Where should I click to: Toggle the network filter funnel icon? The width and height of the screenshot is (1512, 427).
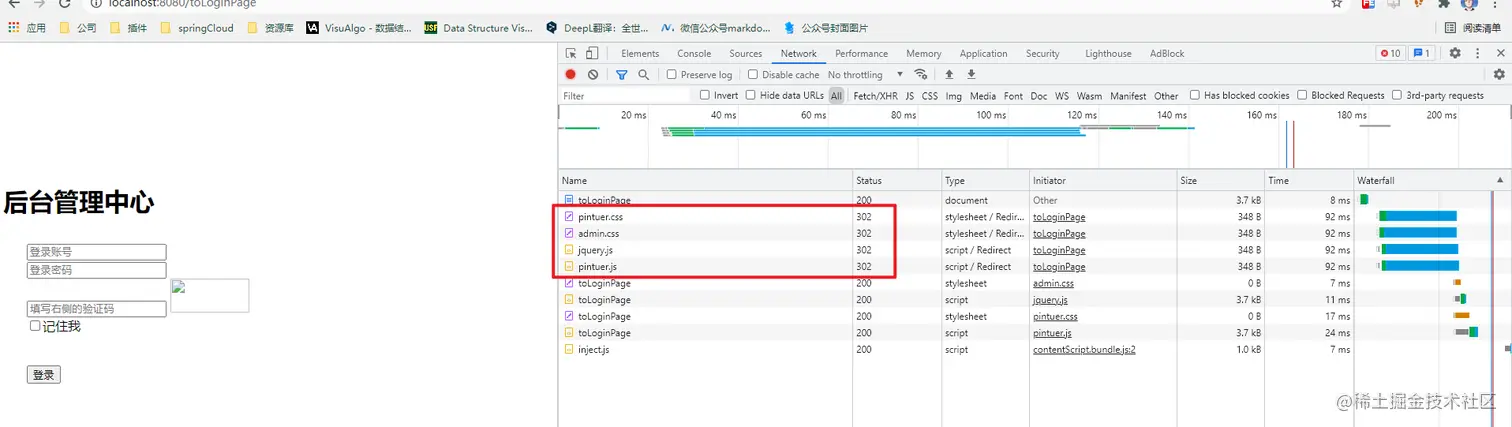(x=622, y=75)
